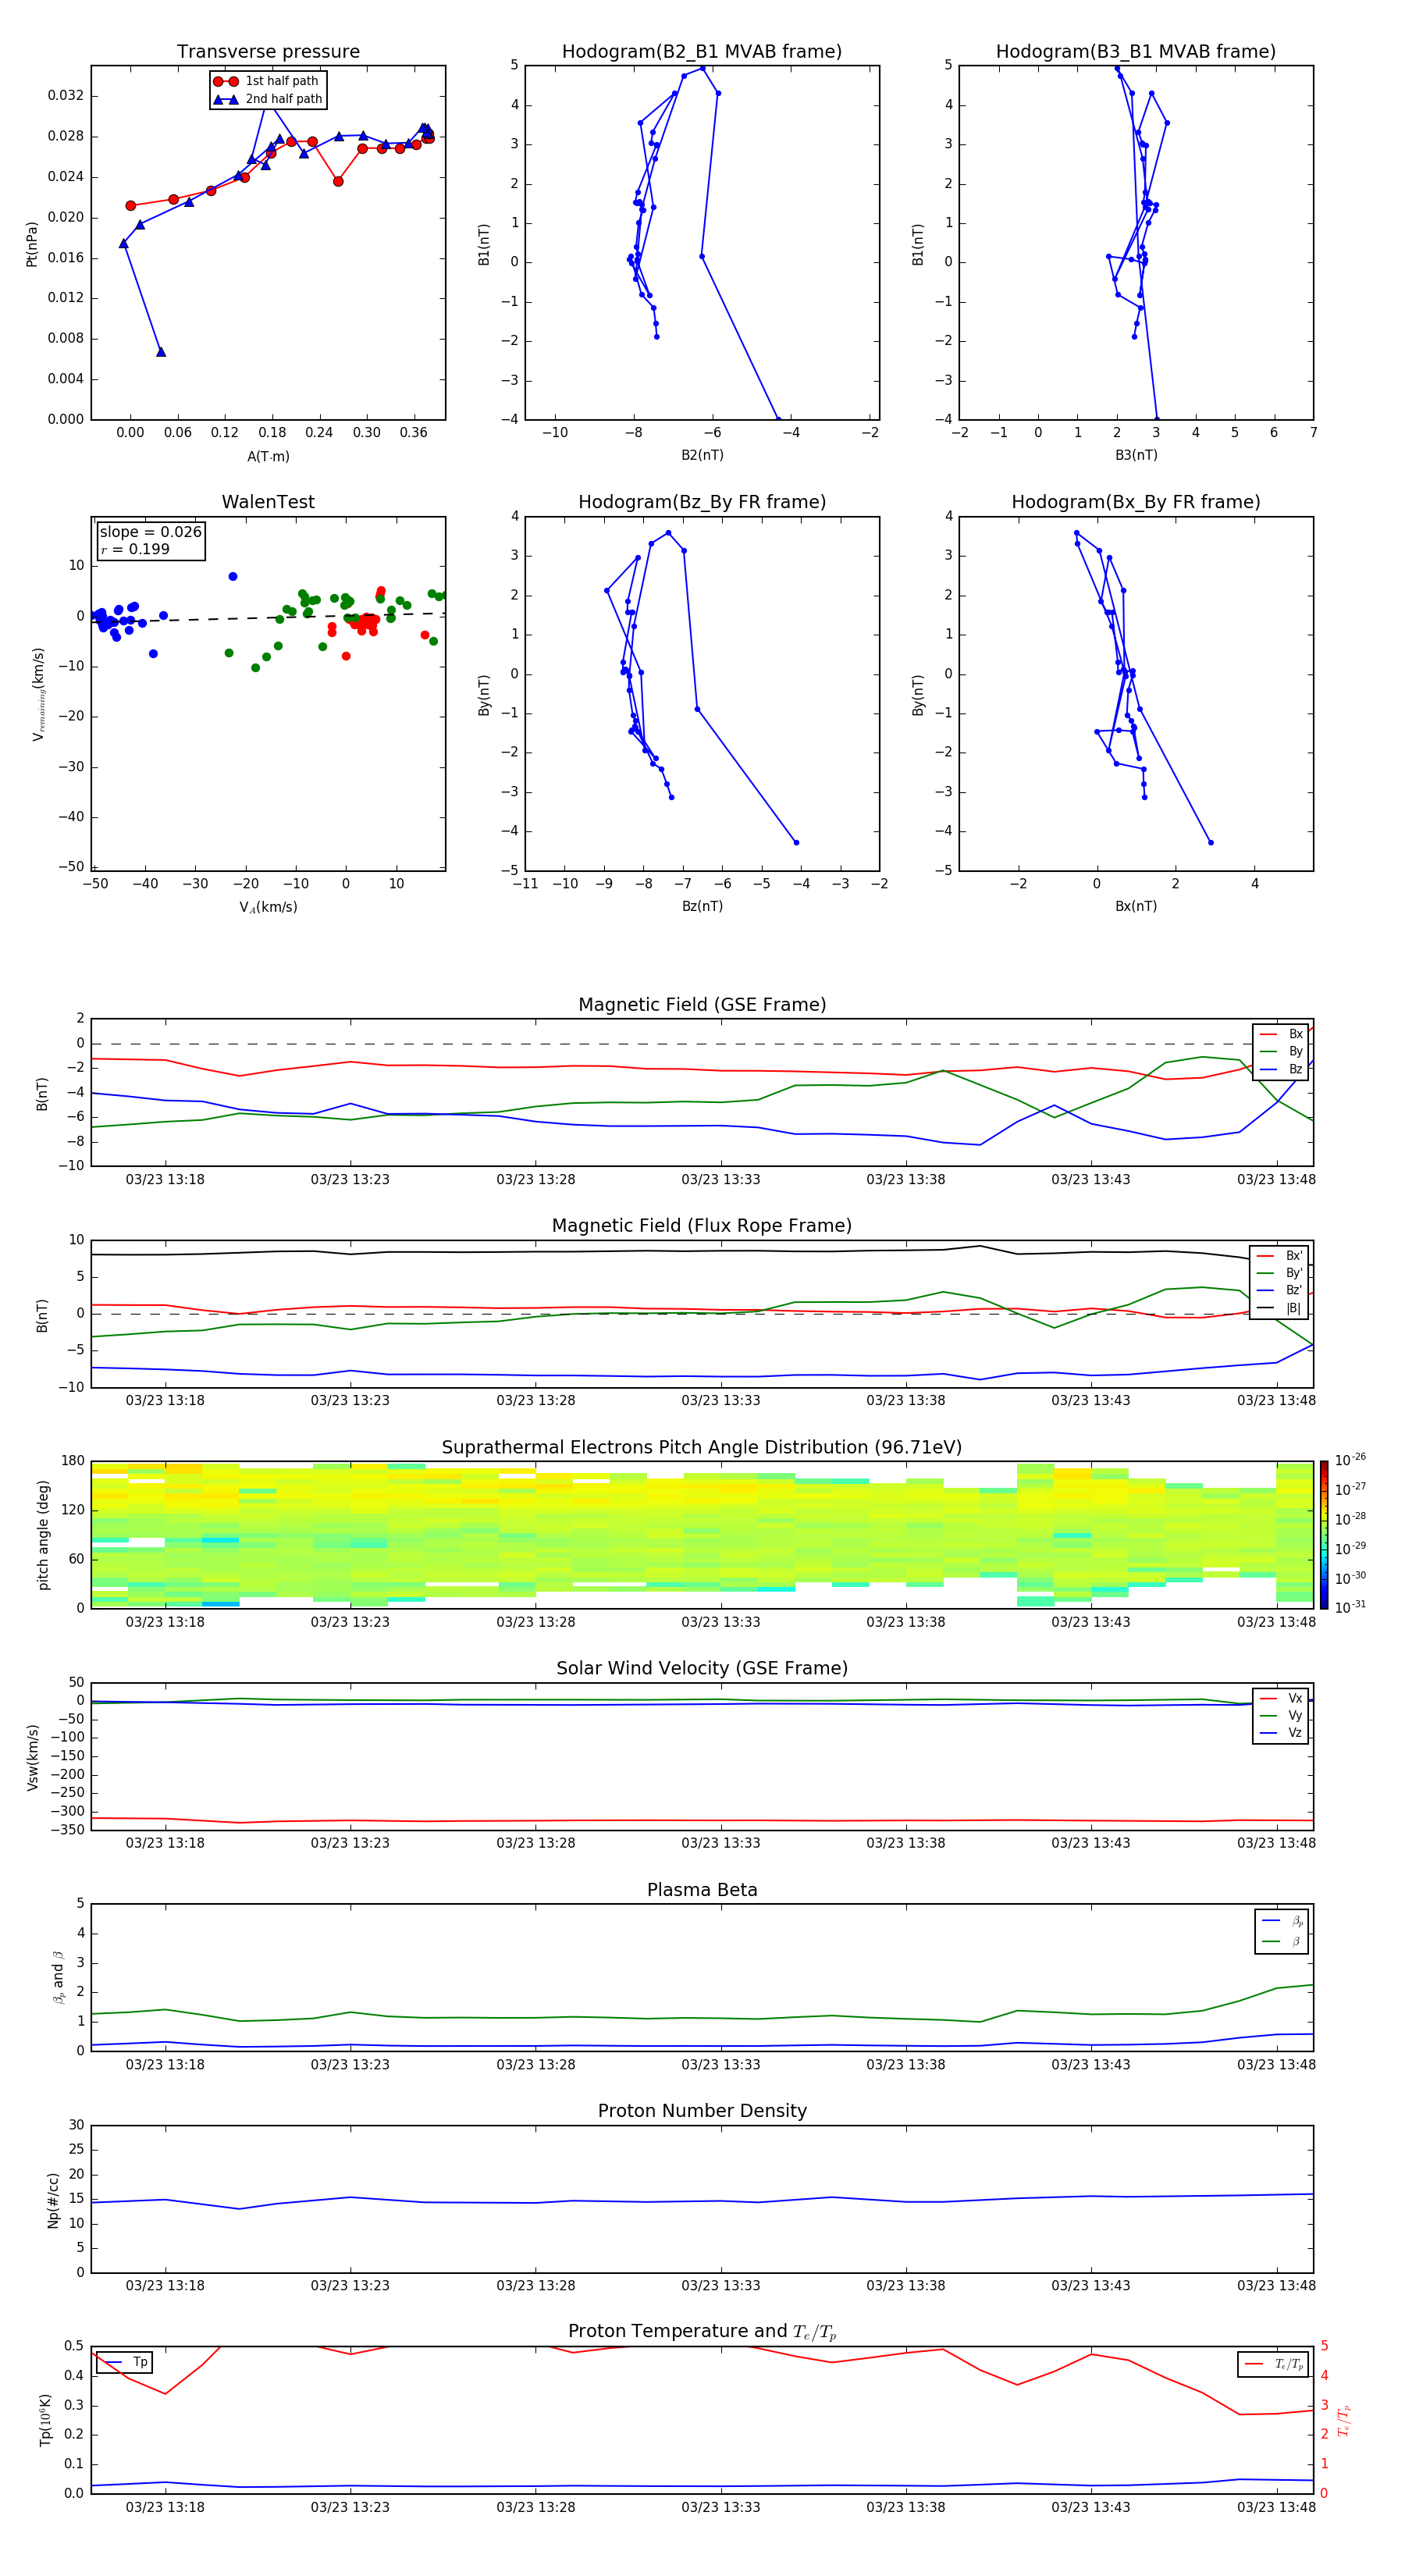Click the Hodogram(Bx_By FR frame) title
The height and width of the screenshot is (2576, 1405).
coord(1136,502)
